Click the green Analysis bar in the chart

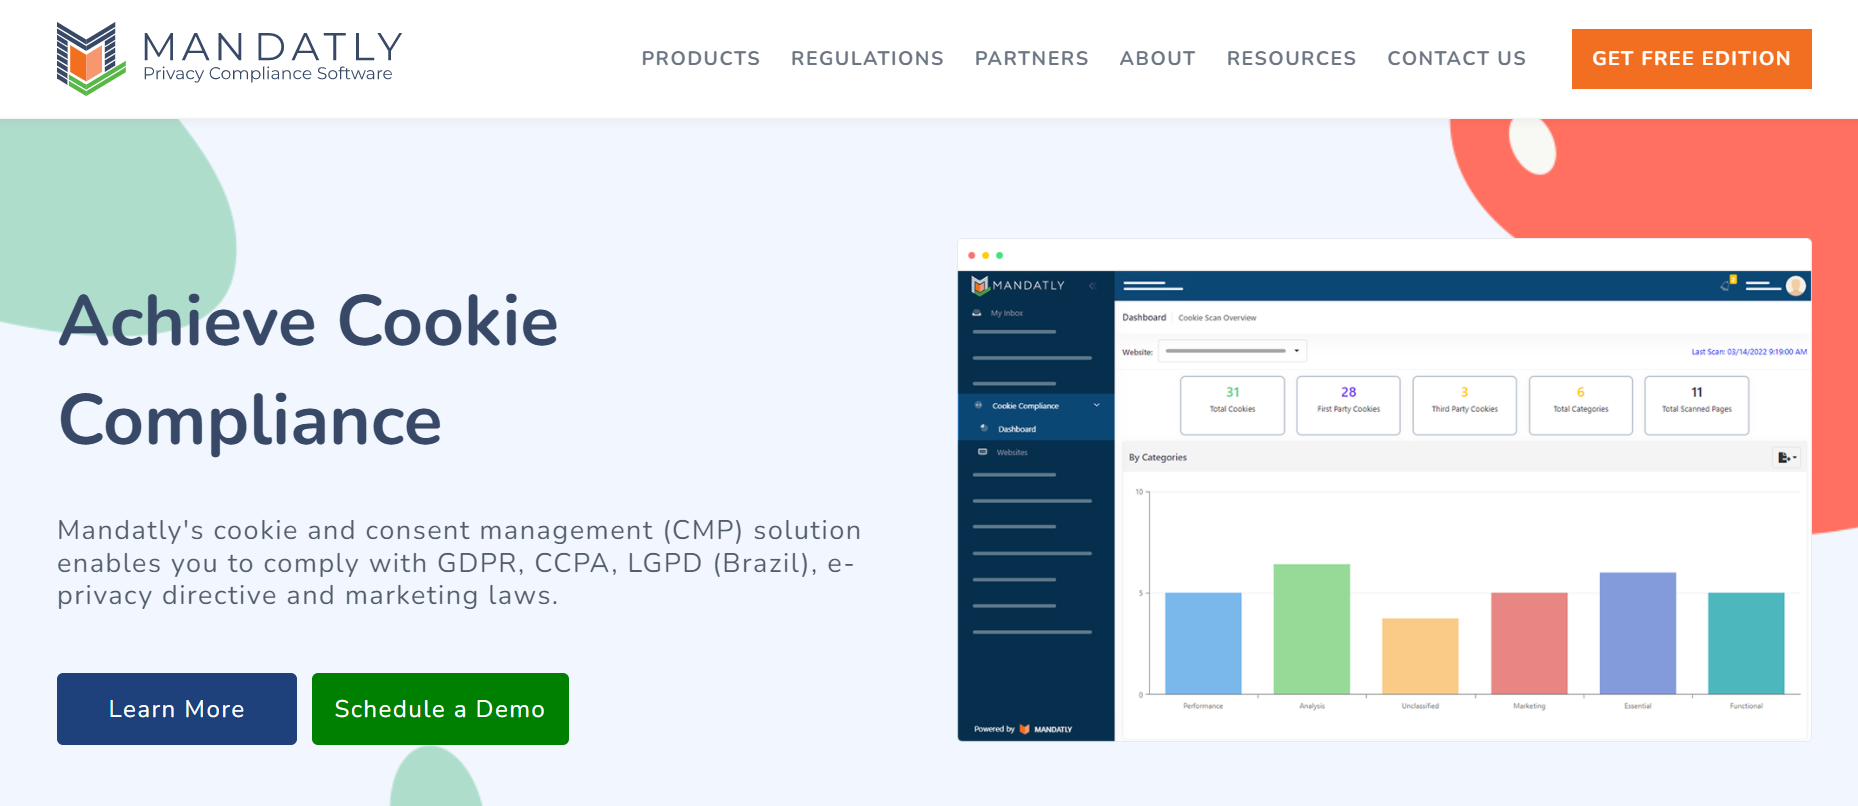(1312, 629)
